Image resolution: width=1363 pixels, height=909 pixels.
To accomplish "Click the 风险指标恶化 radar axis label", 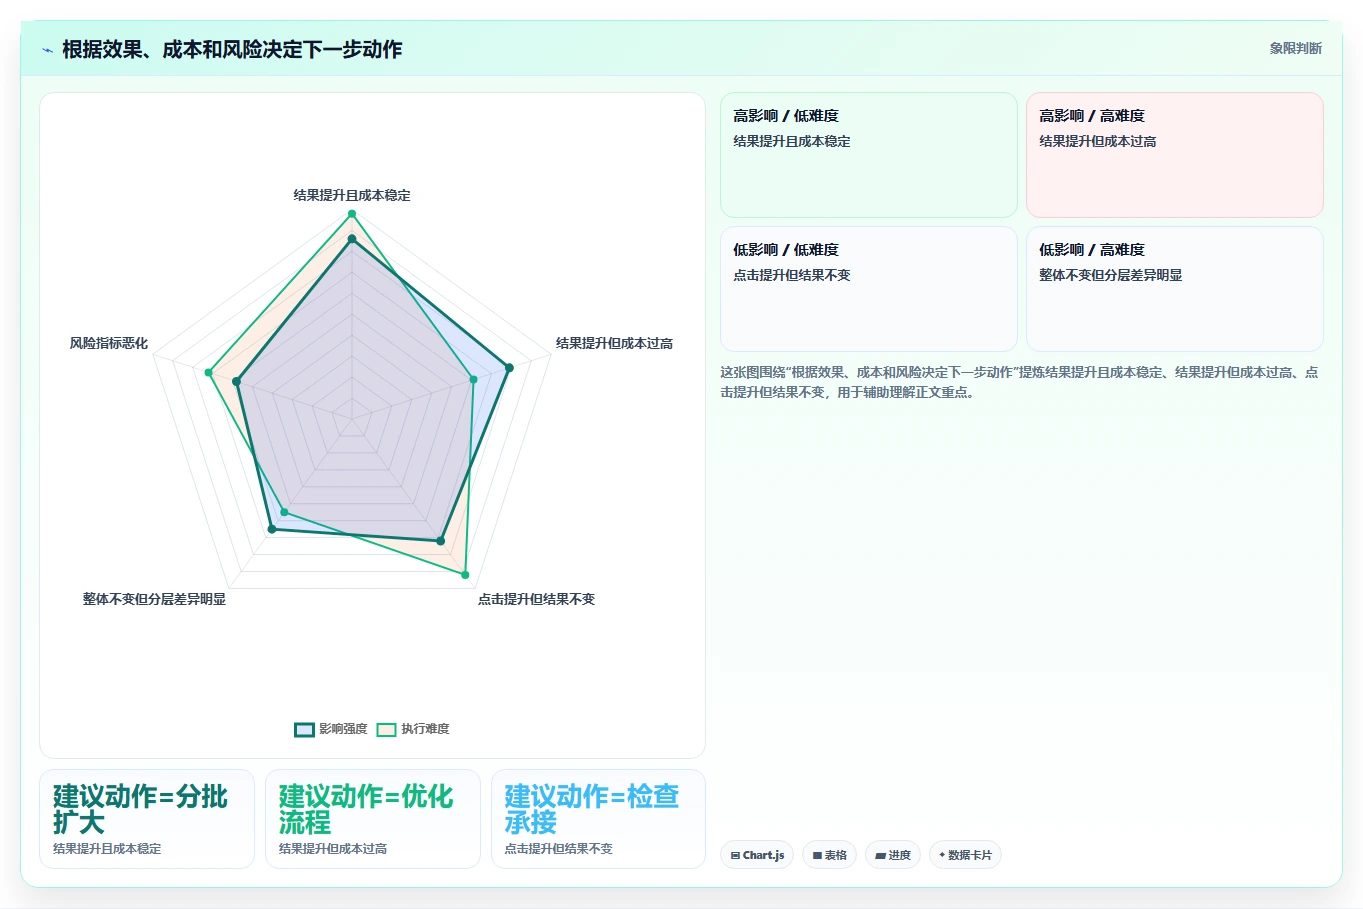I will tap(109, 343).
